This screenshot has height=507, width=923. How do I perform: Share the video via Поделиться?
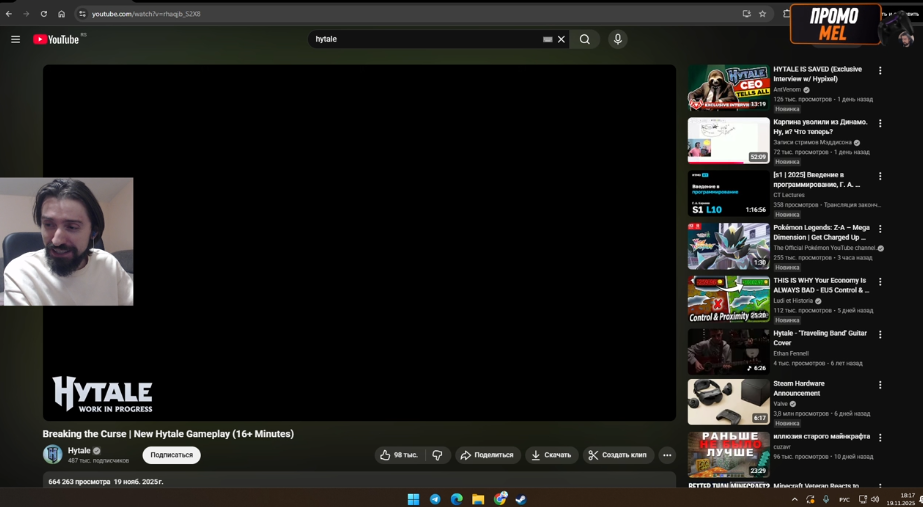point(487,455)
